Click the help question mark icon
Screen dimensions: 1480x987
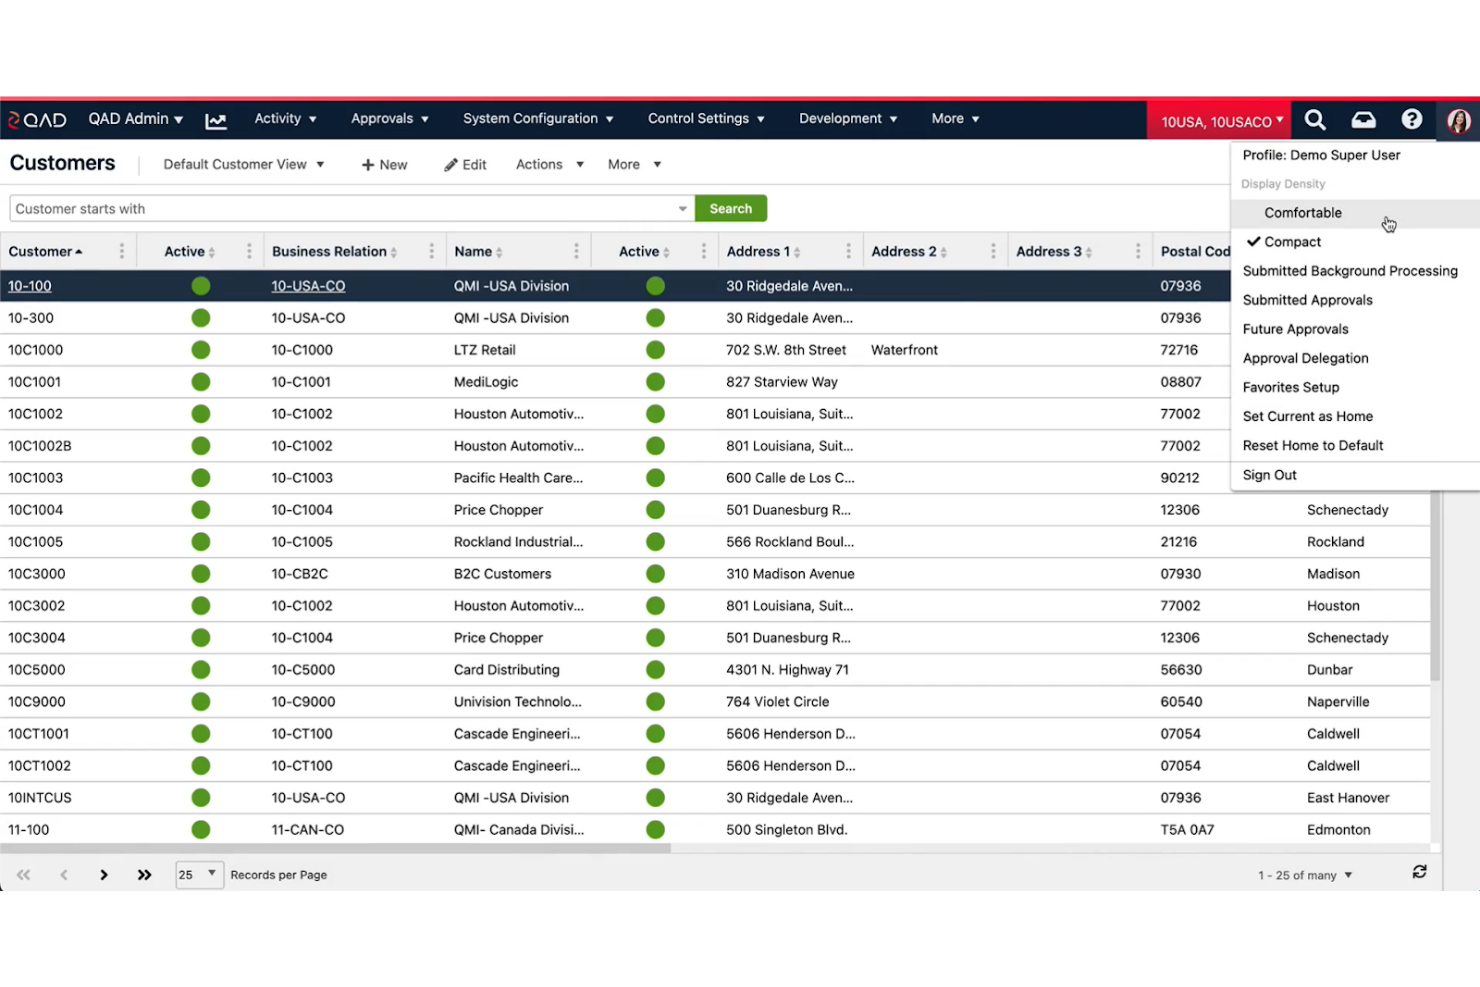pyautogui.click(x=1412, y=119)
